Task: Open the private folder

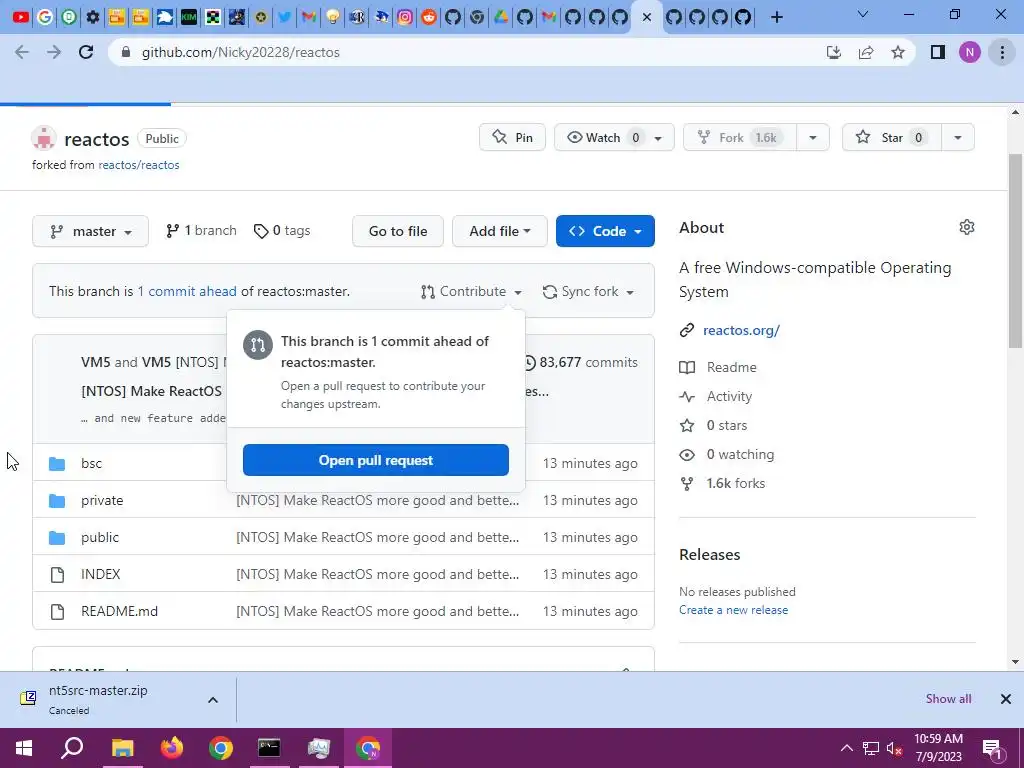Action: (x=102, y=500)
